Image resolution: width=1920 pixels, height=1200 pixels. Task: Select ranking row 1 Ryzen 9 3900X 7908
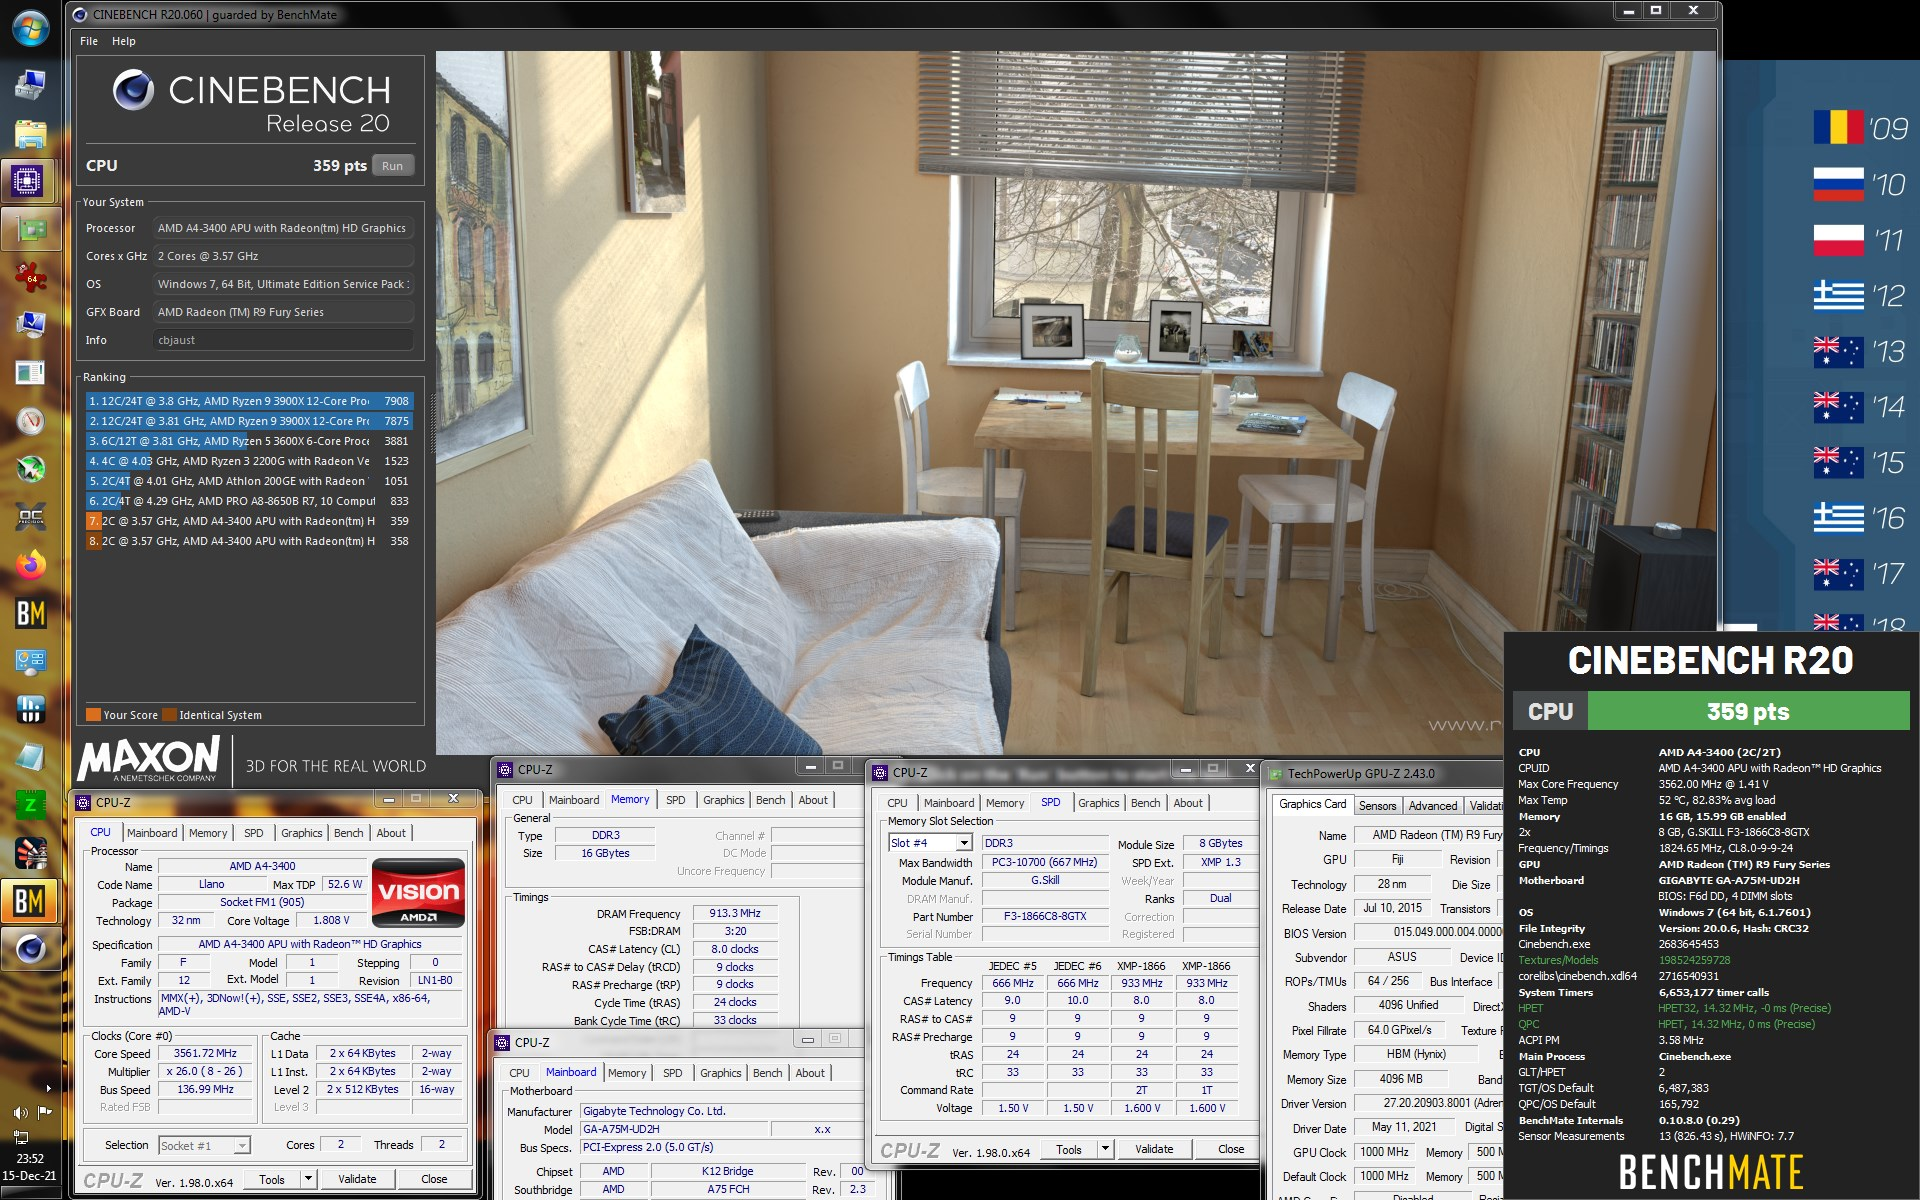[x=249, y=401]
